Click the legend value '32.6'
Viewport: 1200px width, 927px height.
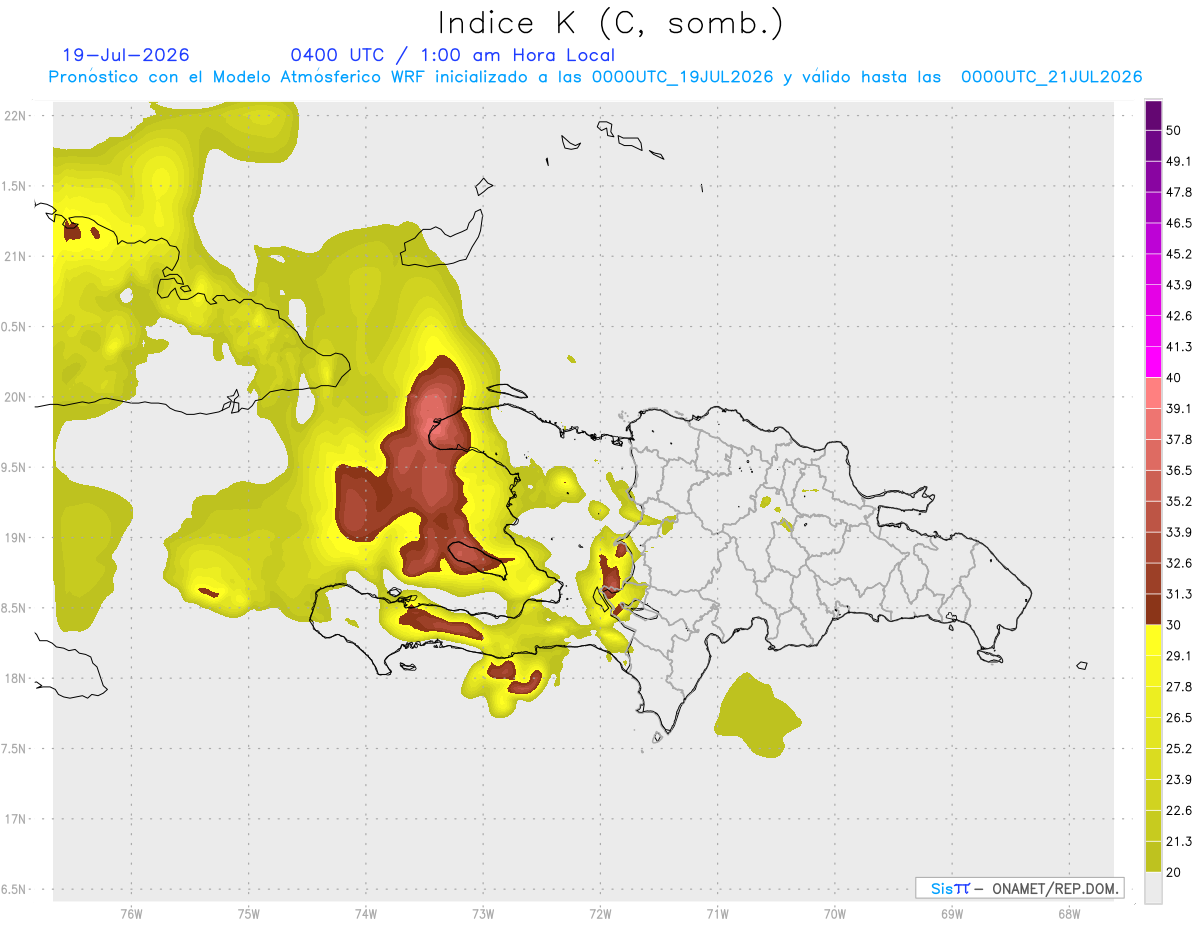click(x=1179, y=563)
